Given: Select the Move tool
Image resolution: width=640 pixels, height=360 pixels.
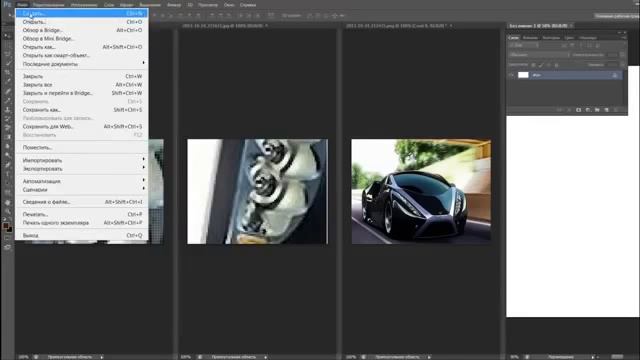Looking at the screenshot, I should click(7, 36).
